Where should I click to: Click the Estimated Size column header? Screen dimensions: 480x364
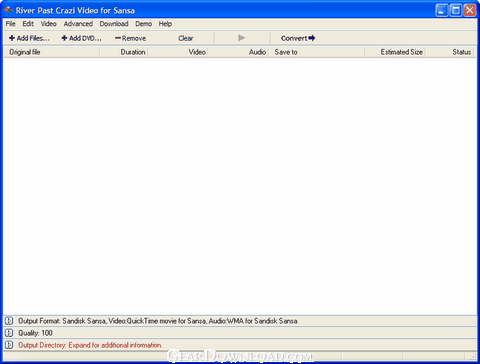(395, 52)
